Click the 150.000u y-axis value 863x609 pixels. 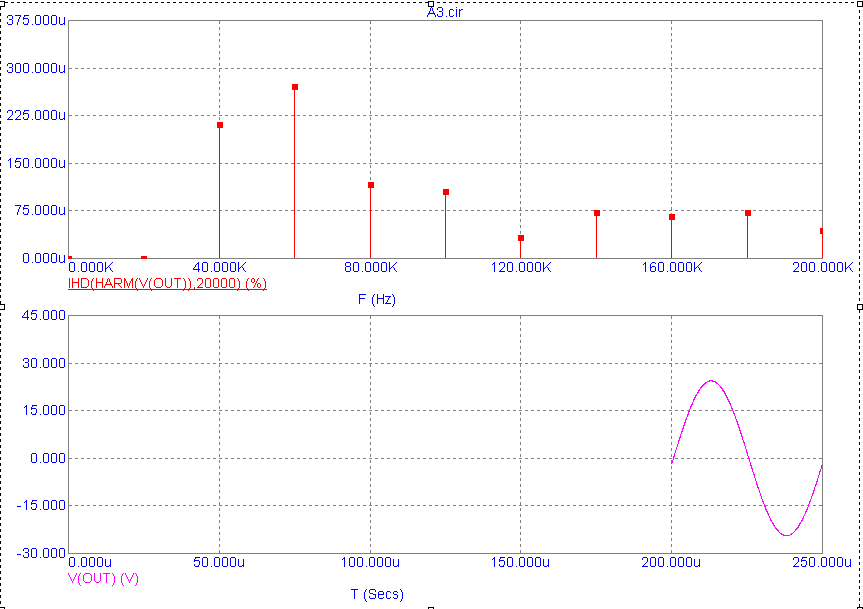click(36, 163)
